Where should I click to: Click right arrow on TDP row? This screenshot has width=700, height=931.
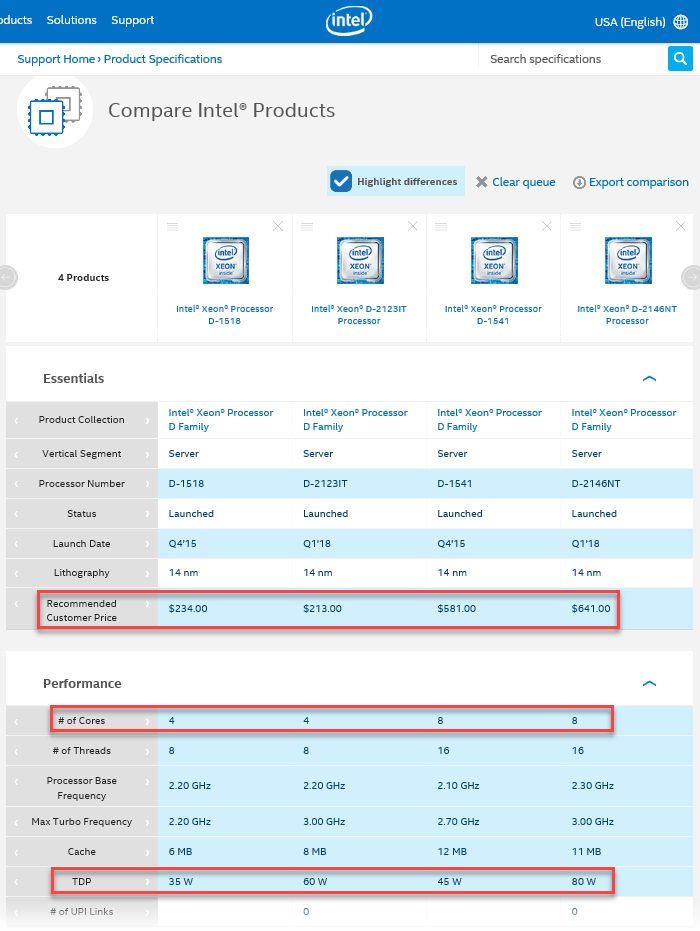[147, 882]
